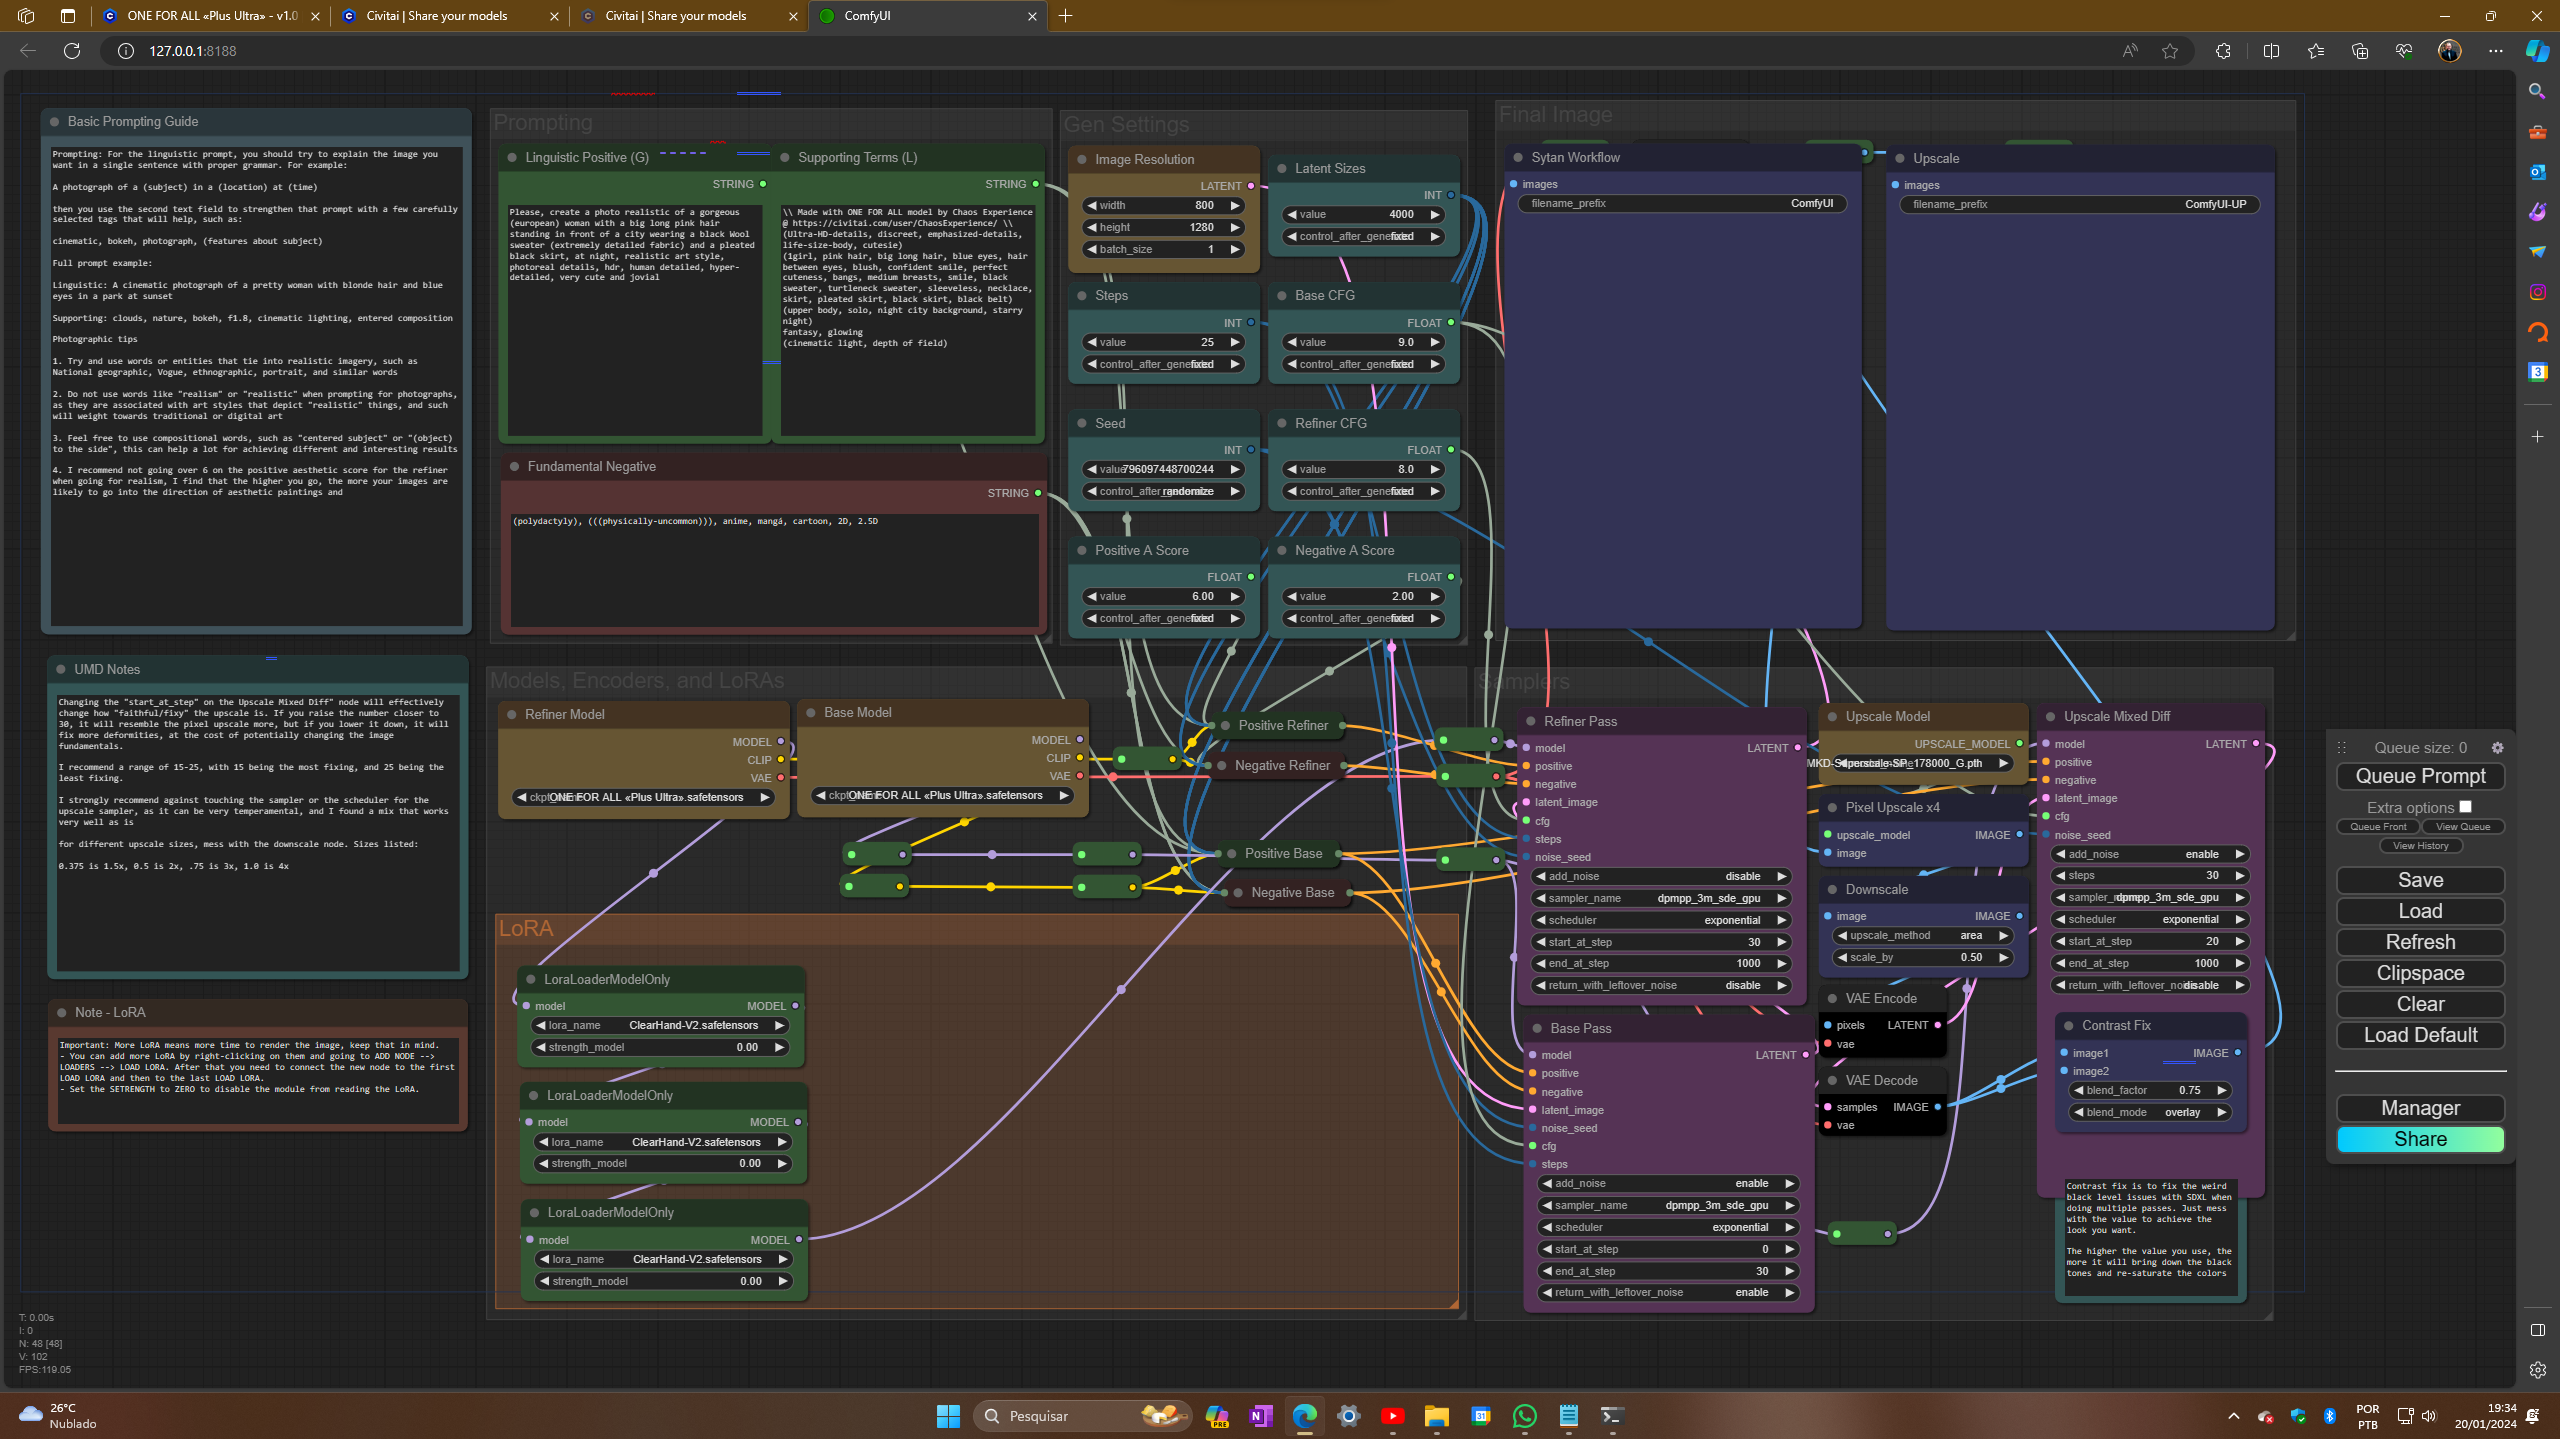Toggle return_with_leftover_noise on Base Pass
Image resolution: width=2560 pixels, height=1439 pixels.
pos(1667,1293)
